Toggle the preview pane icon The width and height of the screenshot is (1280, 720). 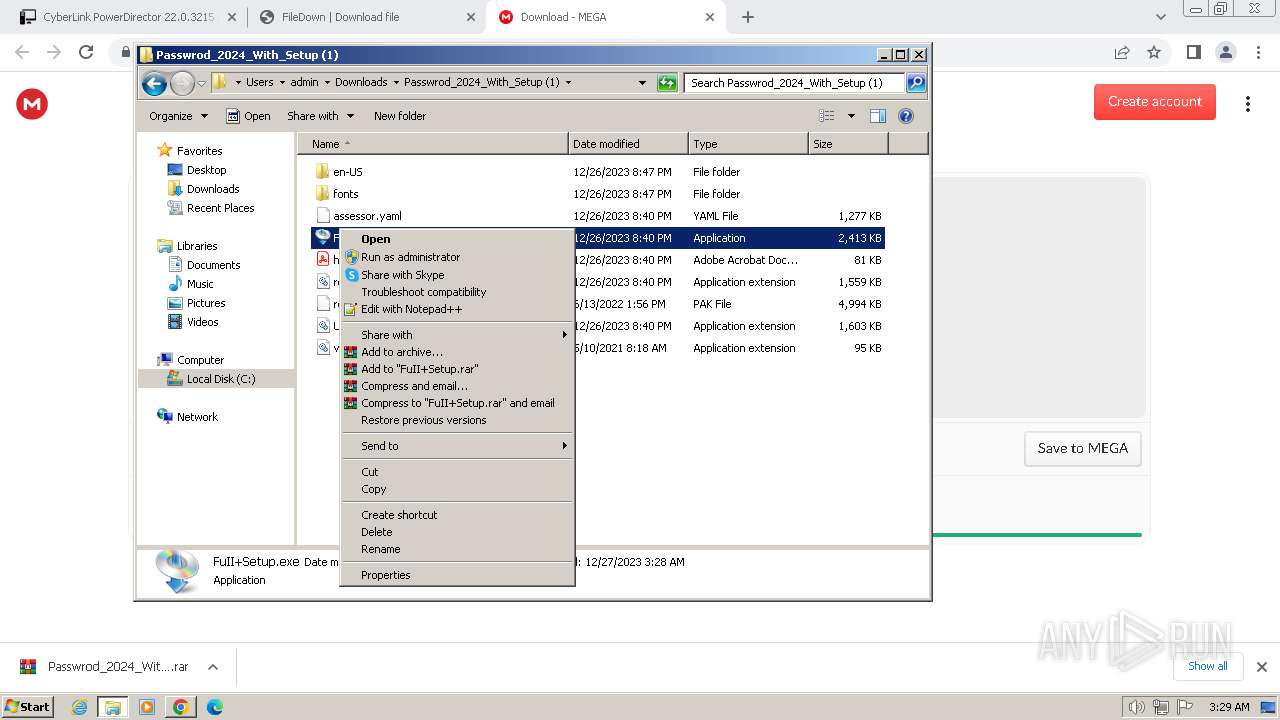[x=878, y=116]
